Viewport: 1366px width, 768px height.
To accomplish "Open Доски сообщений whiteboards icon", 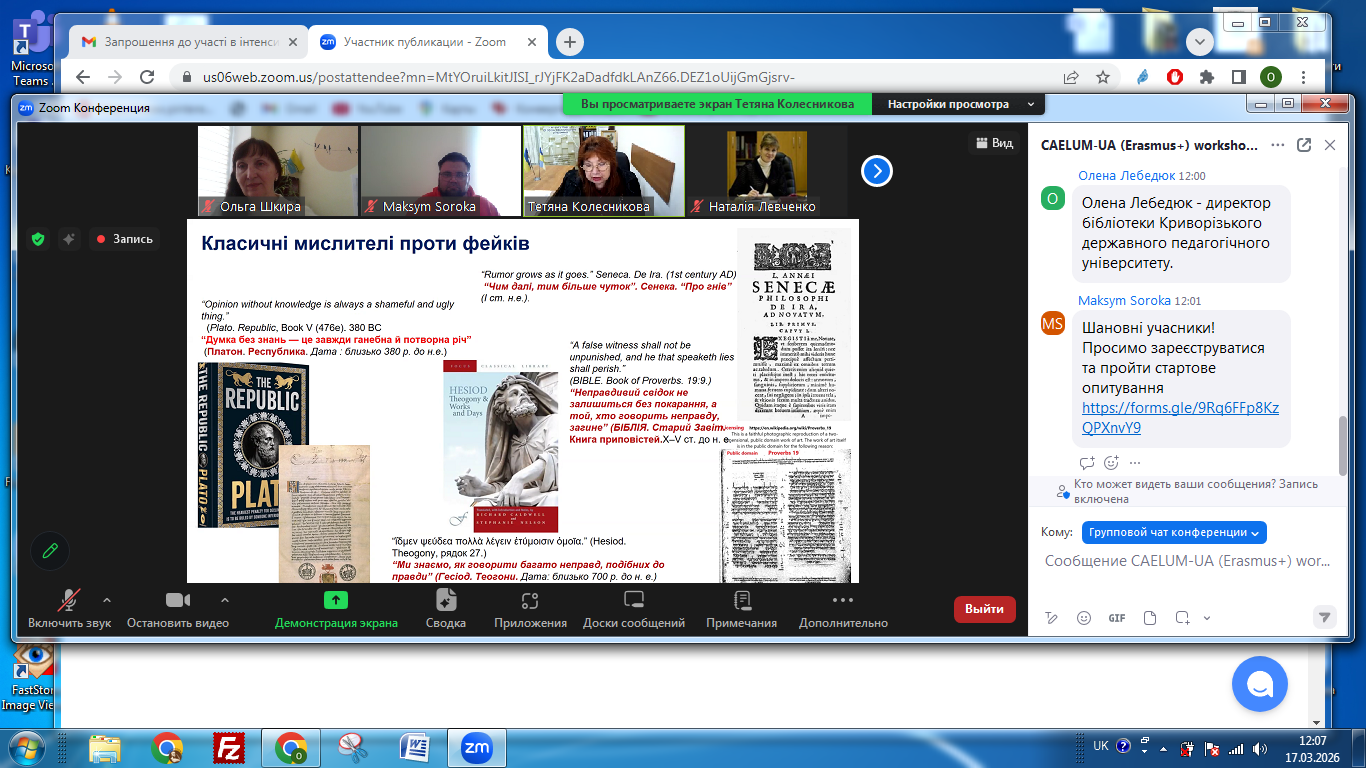I will tap(634, 601).
